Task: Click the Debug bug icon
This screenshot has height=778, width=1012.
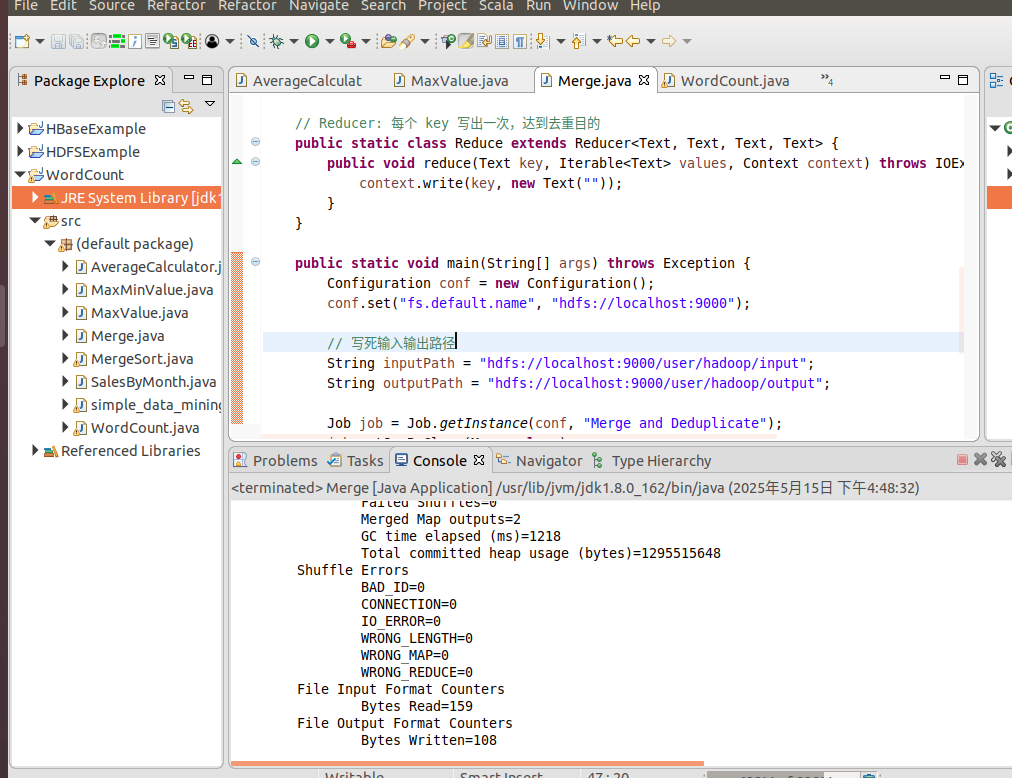Action: 276,41
